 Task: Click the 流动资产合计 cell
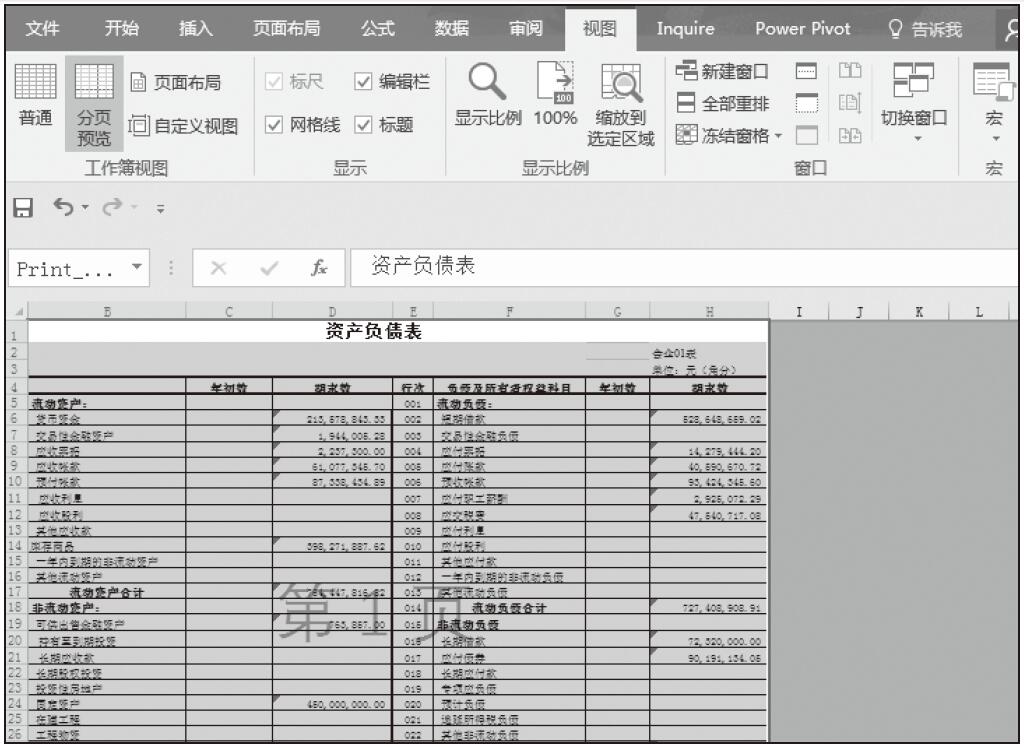(x=107, y=592)
